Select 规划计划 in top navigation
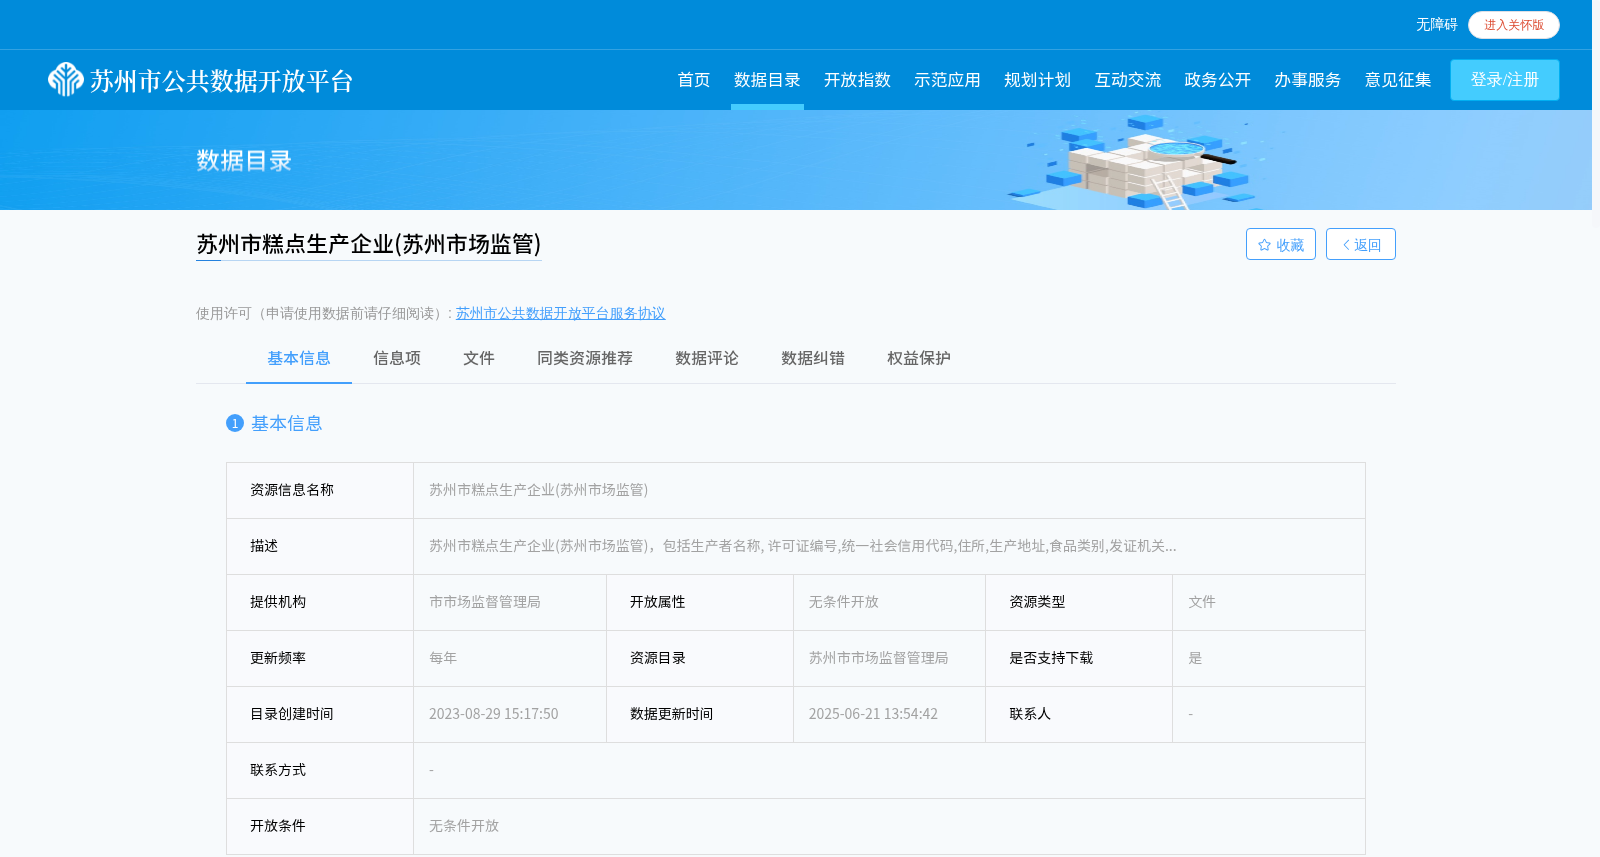The image size is (1600, 857). pyautogui.click(x=1037, y=80)
